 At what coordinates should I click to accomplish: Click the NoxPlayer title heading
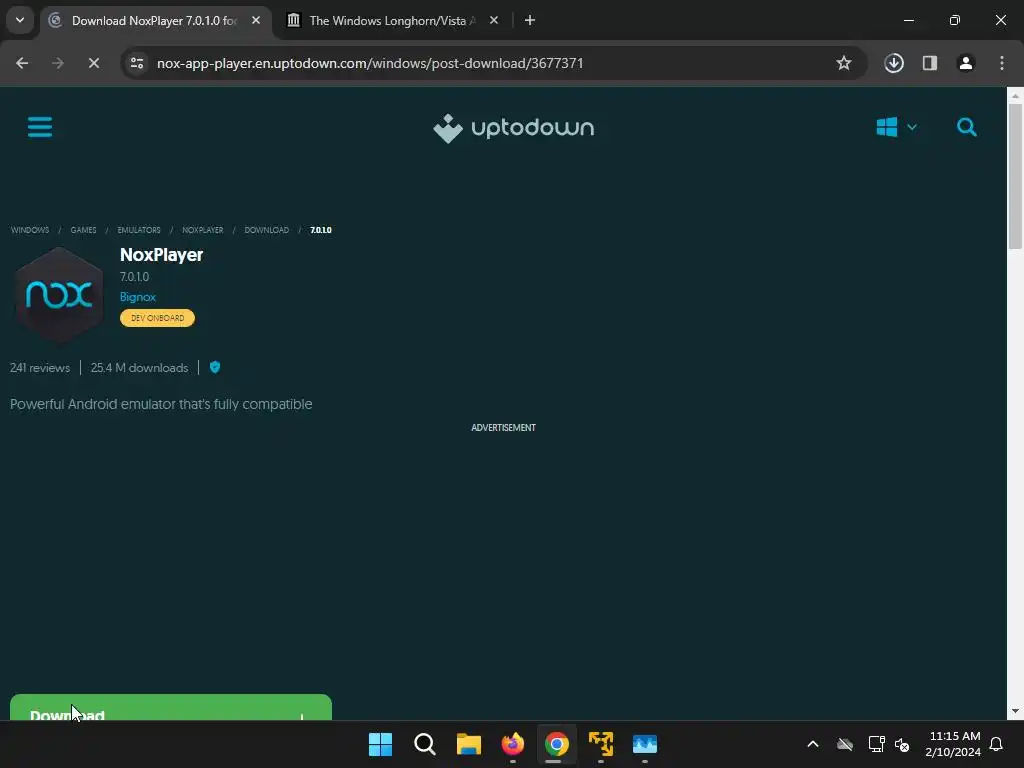161,255
